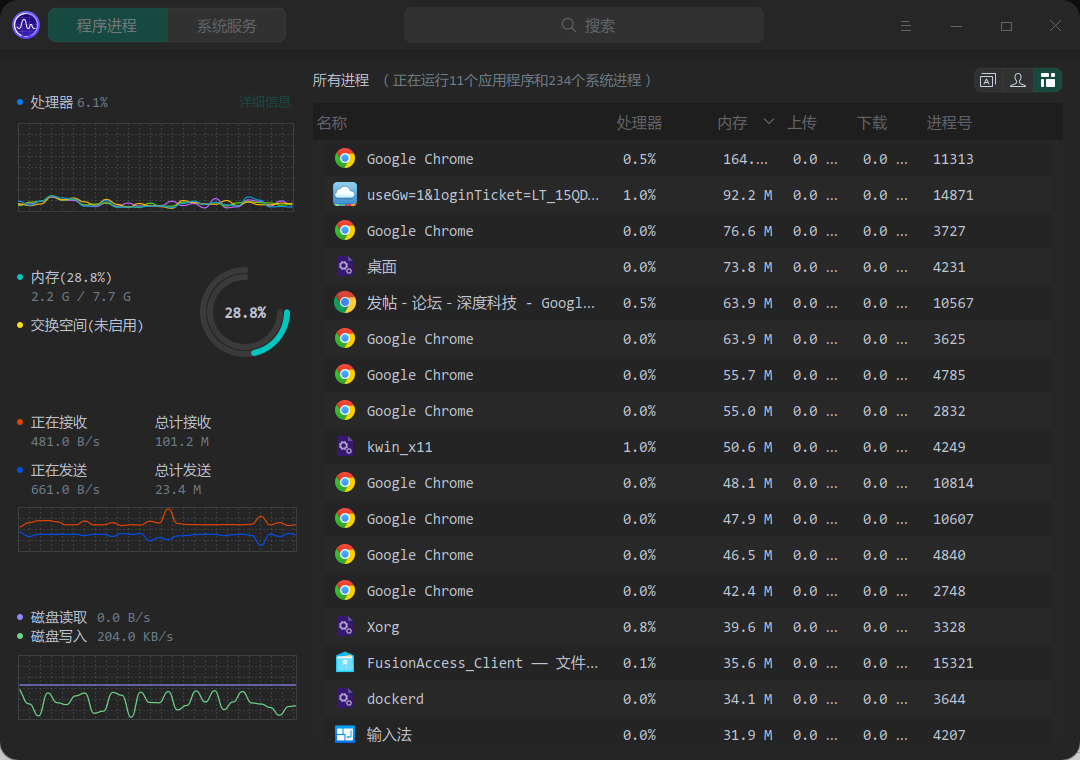Click process ID 15321
Image resolution: width=1080 pixels, height=760 pixels.
953,663
